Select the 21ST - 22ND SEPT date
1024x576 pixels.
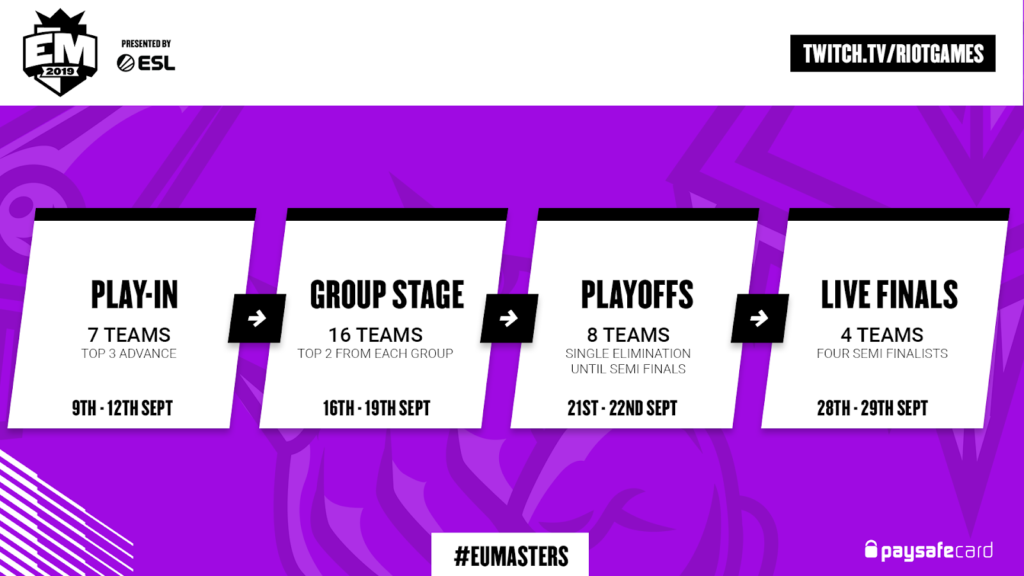(622, 408)
